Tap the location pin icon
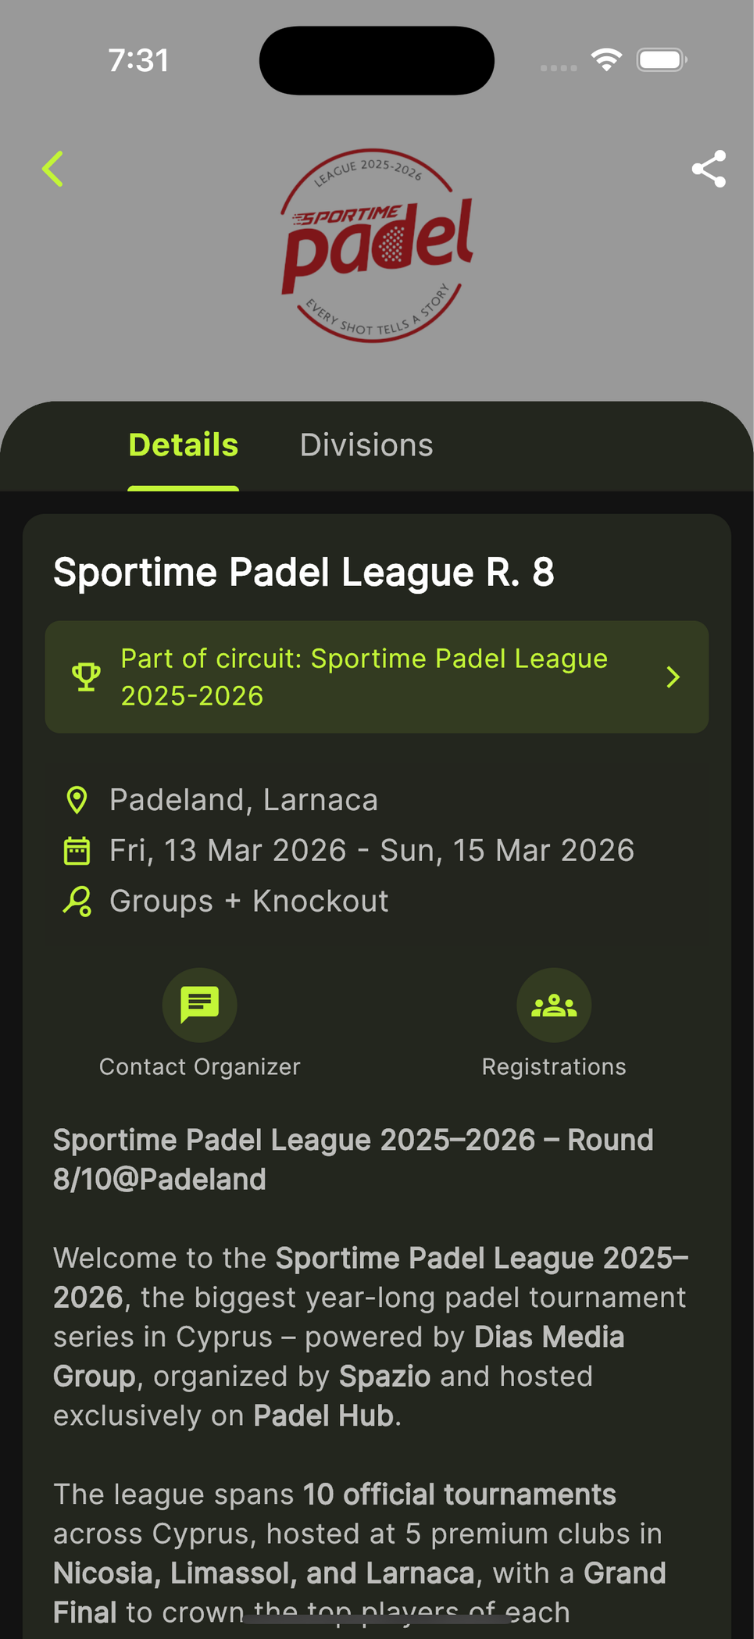 (77, 800)
